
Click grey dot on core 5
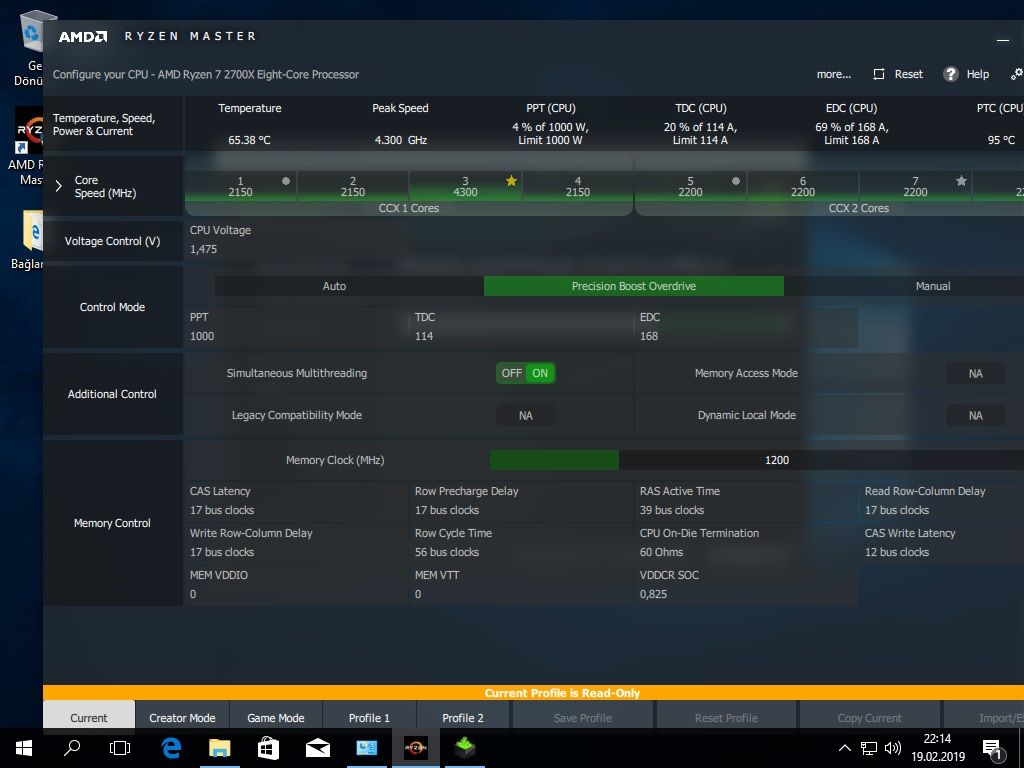click(736, 181)
